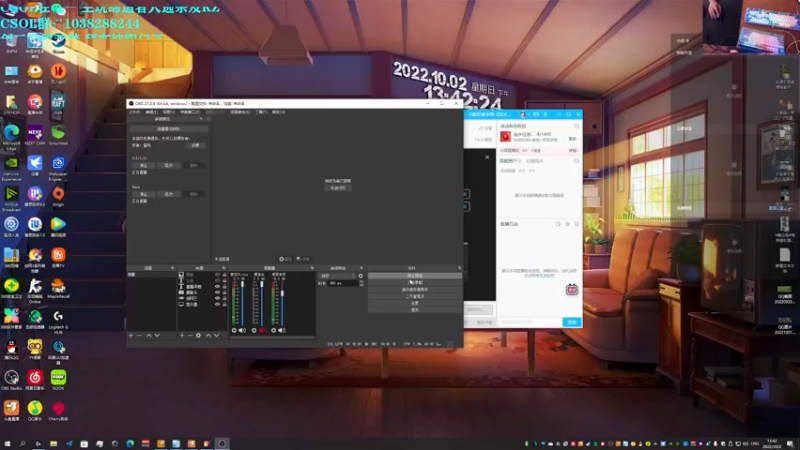
Task: Click Enable Preview button in preview area
Action: click(x=338, y=188)
